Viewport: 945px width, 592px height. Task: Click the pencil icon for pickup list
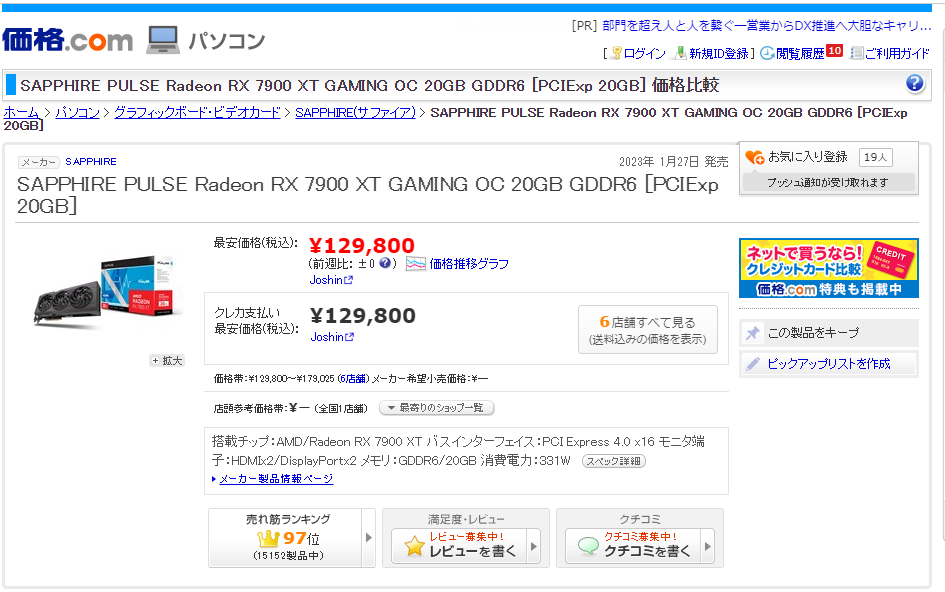click(x=753, y=364)
